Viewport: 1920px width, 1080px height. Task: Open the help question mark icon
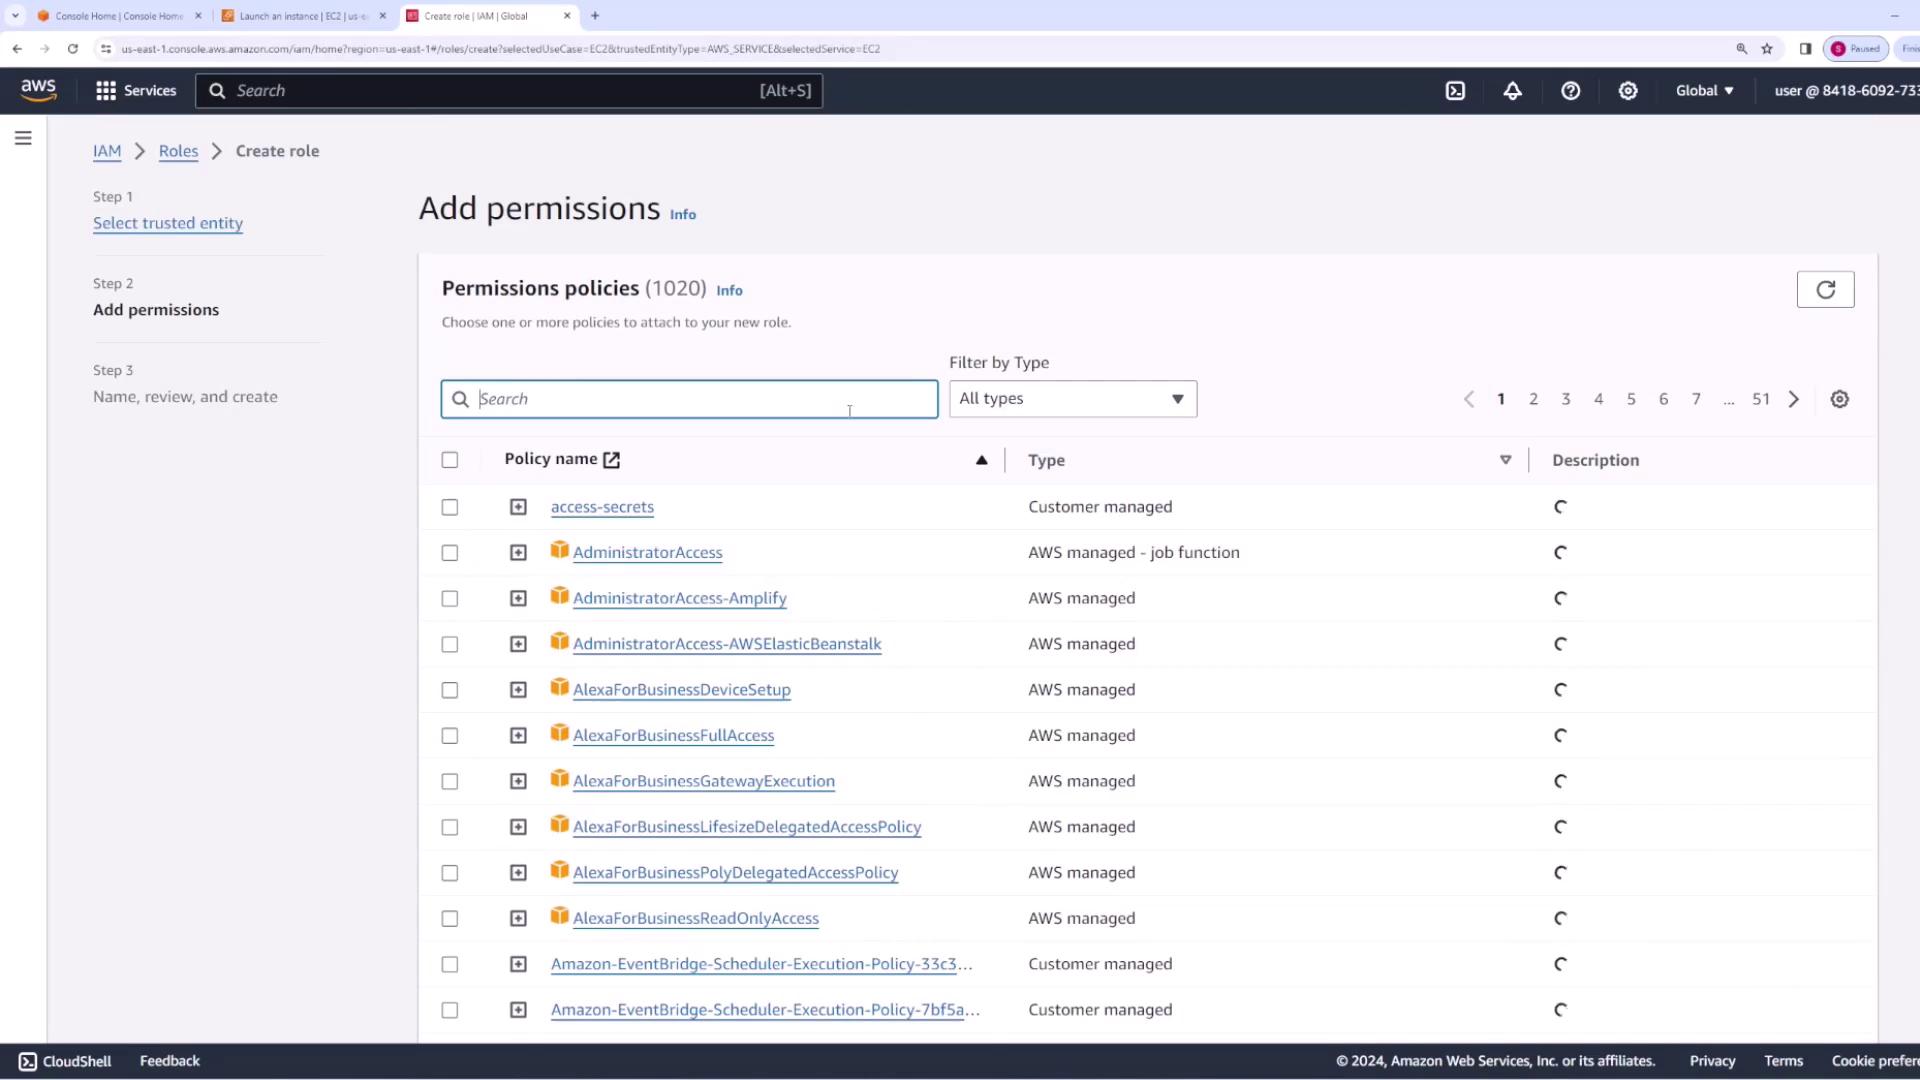pyautogui.click(x=1570, y=91)
